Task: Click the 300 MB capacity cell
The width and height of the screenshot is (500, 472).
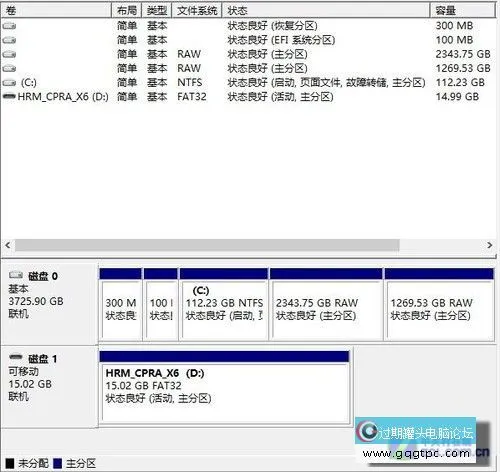Action: [x=454, y=26]
